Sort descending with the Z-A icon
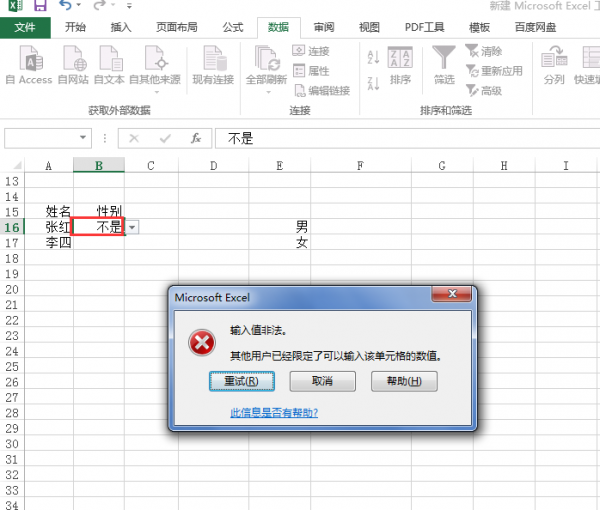The height and width of the screenshot is (510, 600). pos(373,83)
